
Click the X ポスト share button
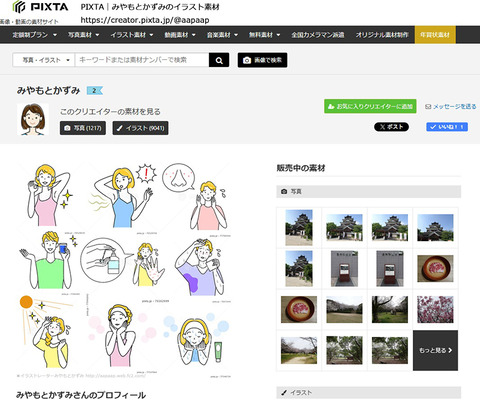[391, 127]
